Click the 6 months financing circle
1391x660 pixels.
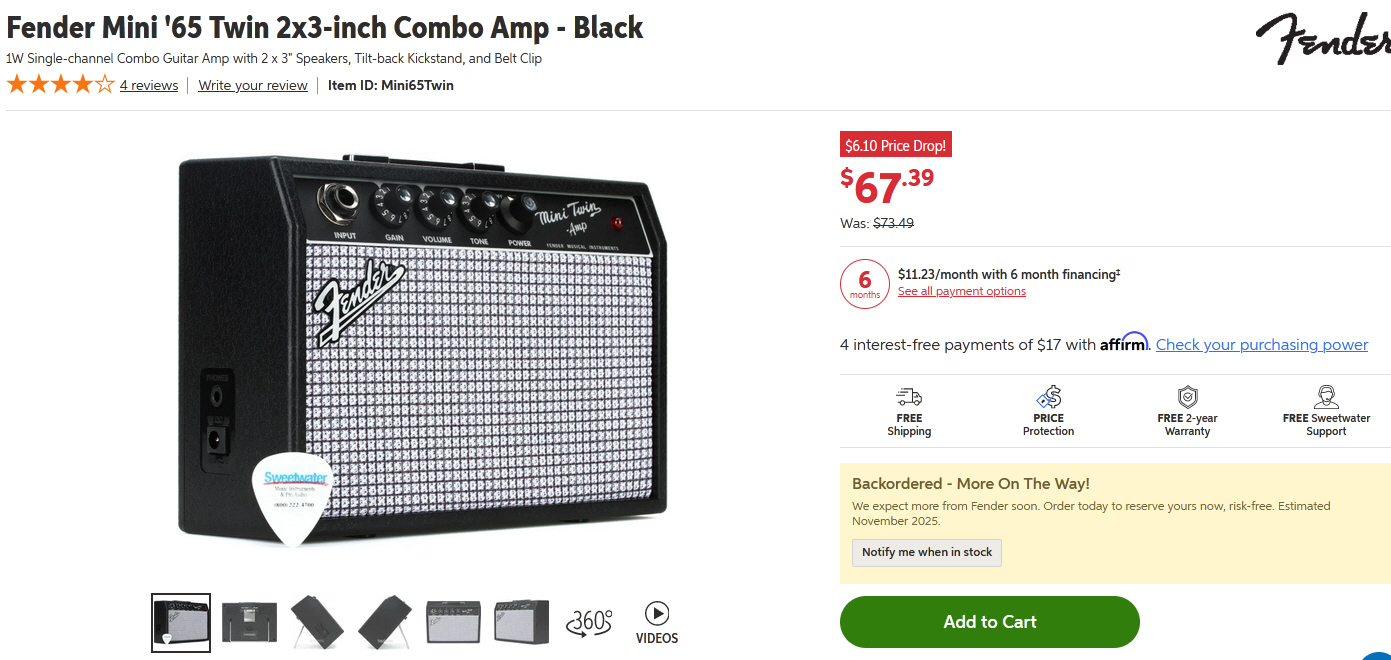click(x=865, y=284)
